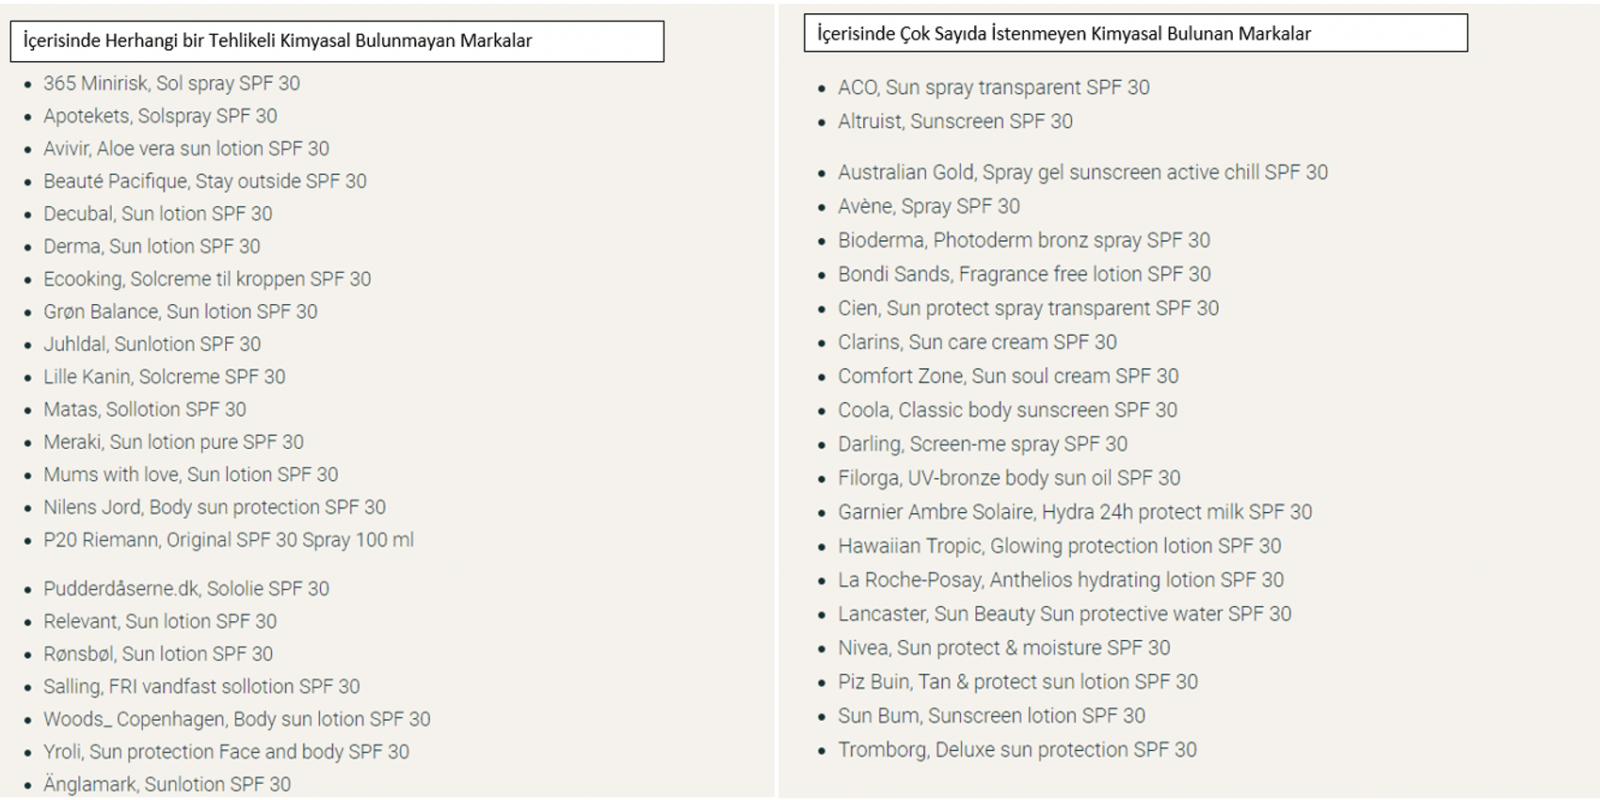The height and width of the screenshot is (800, 1600).
Task: Click the La Roche-Posay Anthelios hydrating lotion entry
Action: [1061, 580]
